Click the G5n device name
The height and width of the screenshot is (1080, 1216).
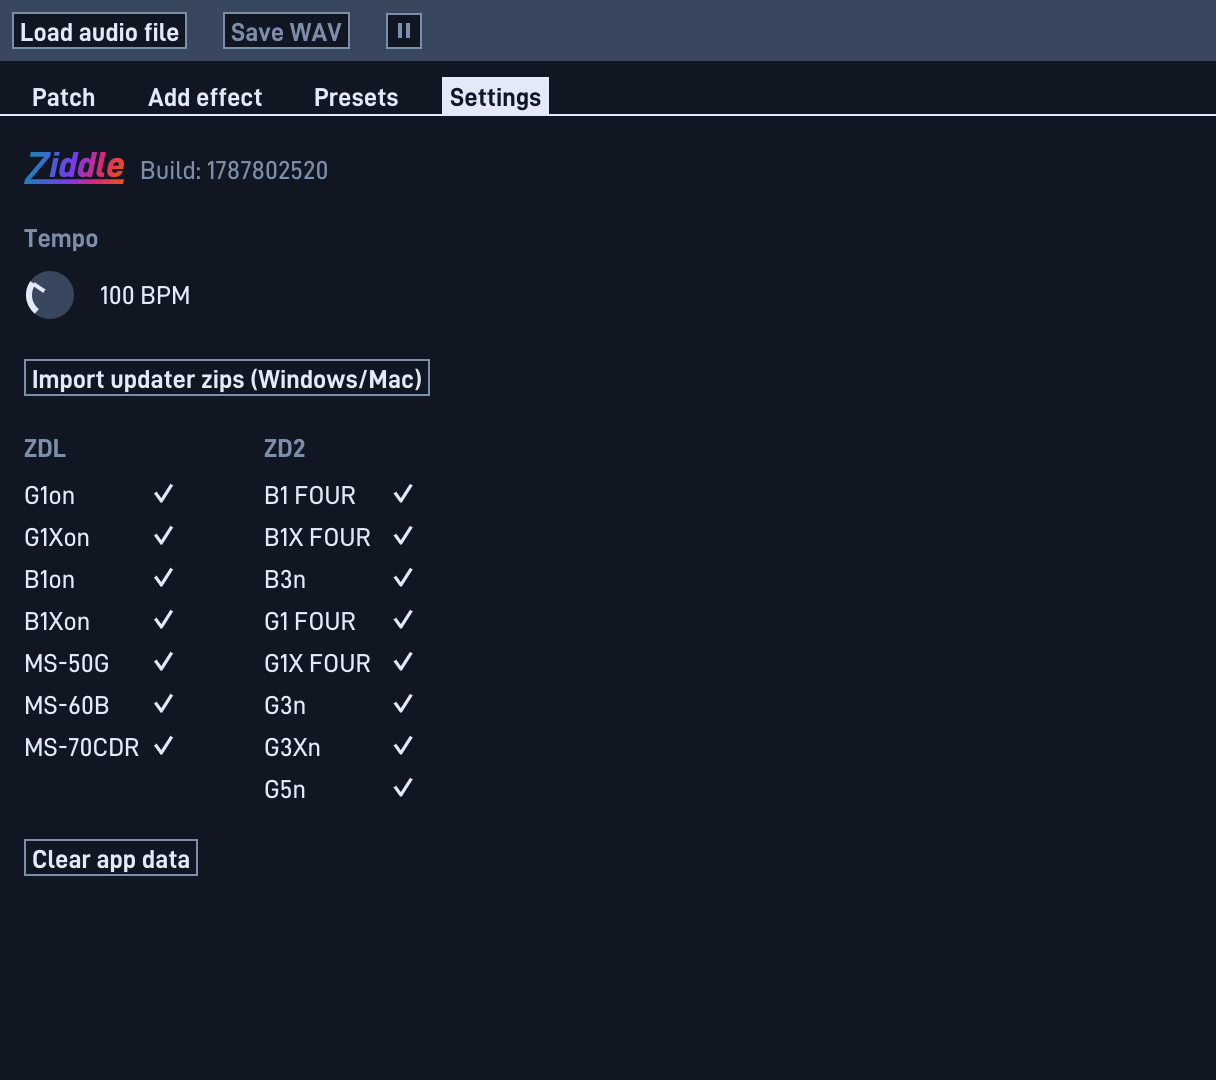click(x=285, y=789)
